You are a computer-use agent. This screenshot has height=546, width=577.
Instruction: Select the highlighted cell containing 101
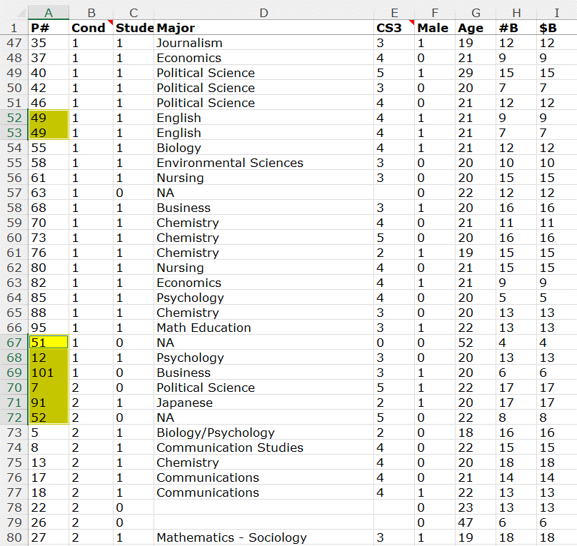[48, 373]
